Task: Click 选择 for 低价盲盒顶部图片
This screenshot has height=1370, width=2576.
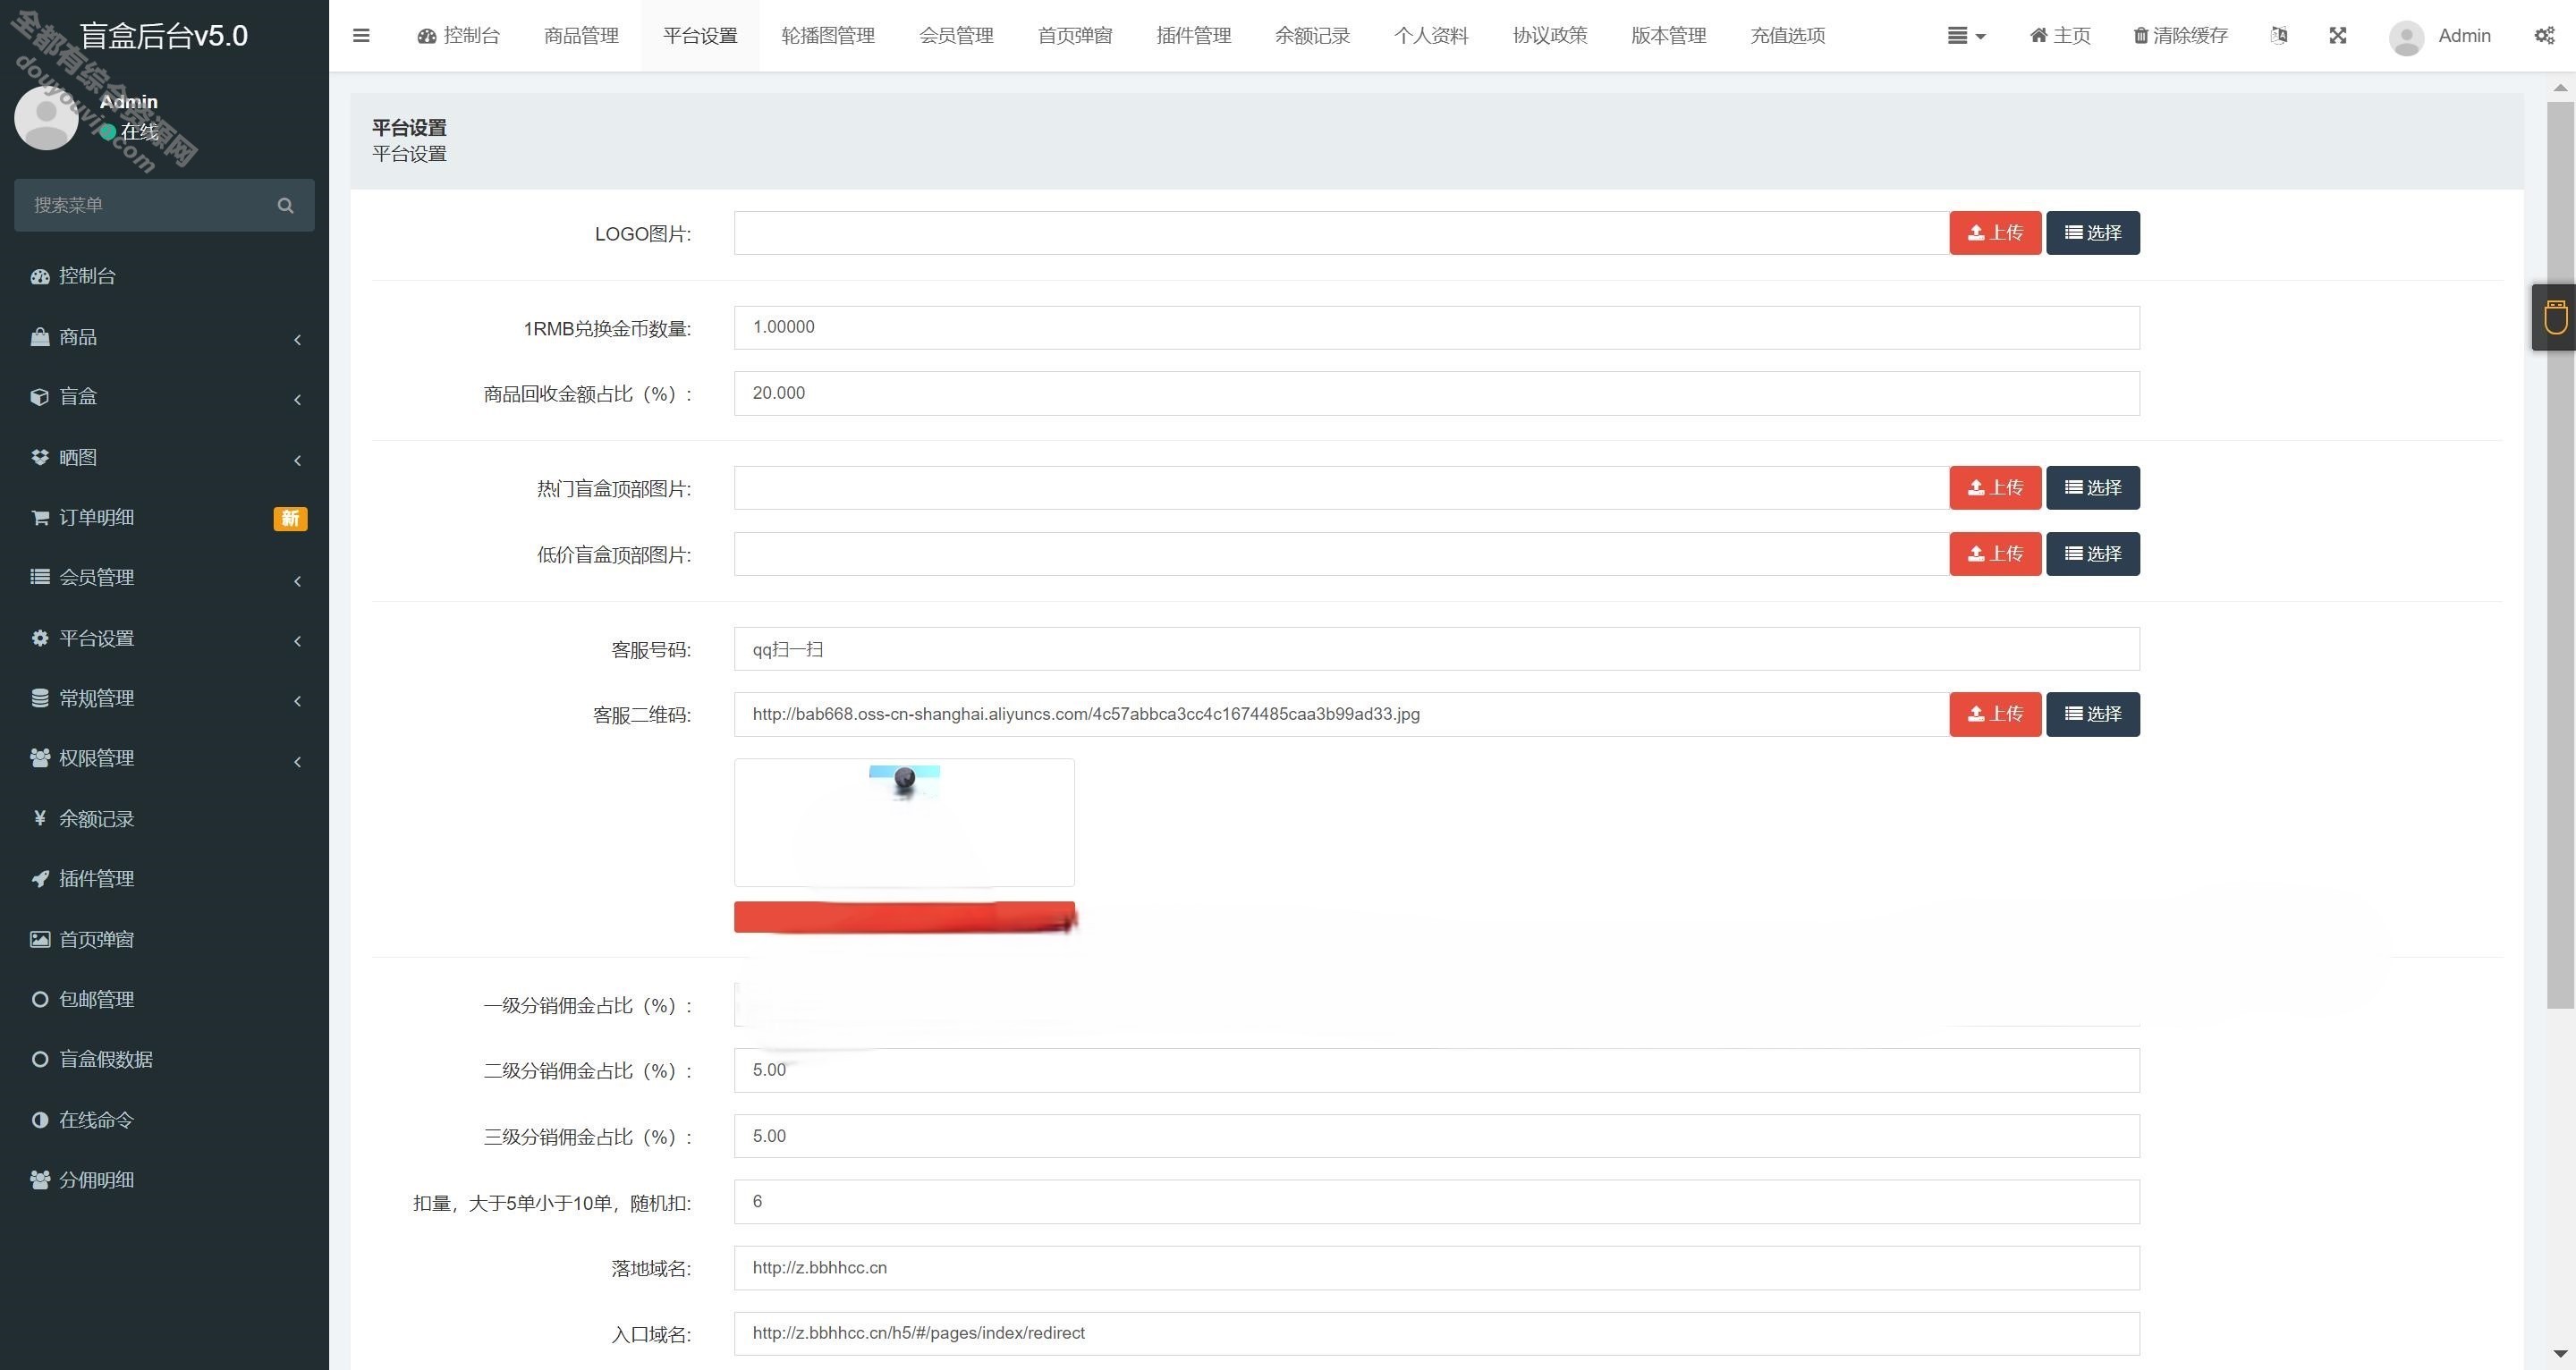Action: click(x=2093, y=554)
